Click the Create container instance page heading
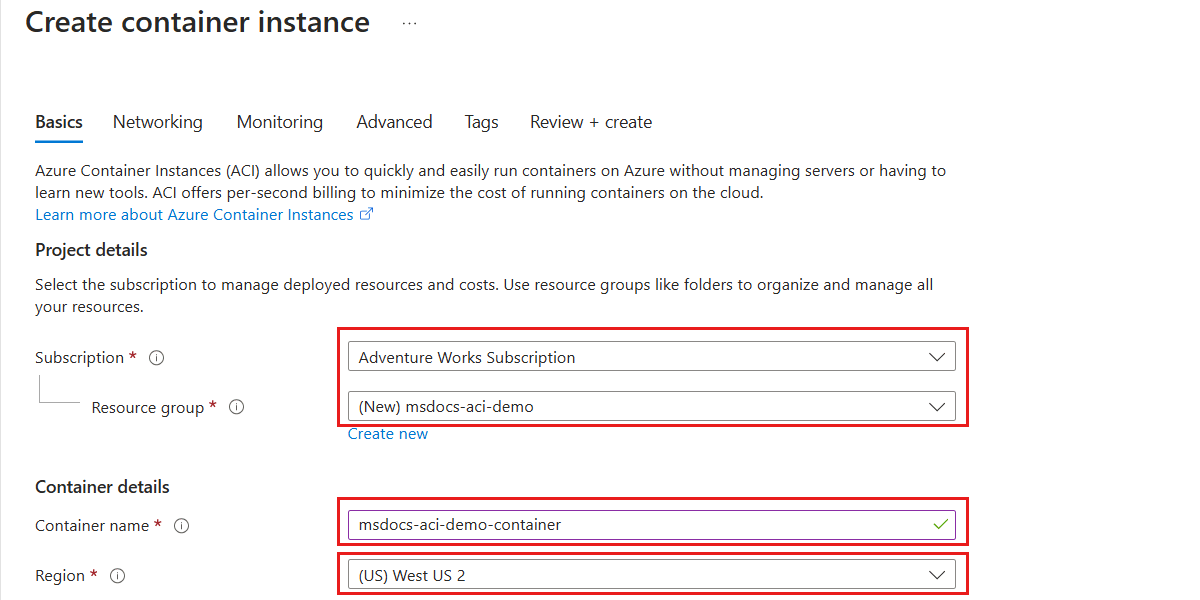Viewport: 1200px width, 600px height. click(198, 22)
